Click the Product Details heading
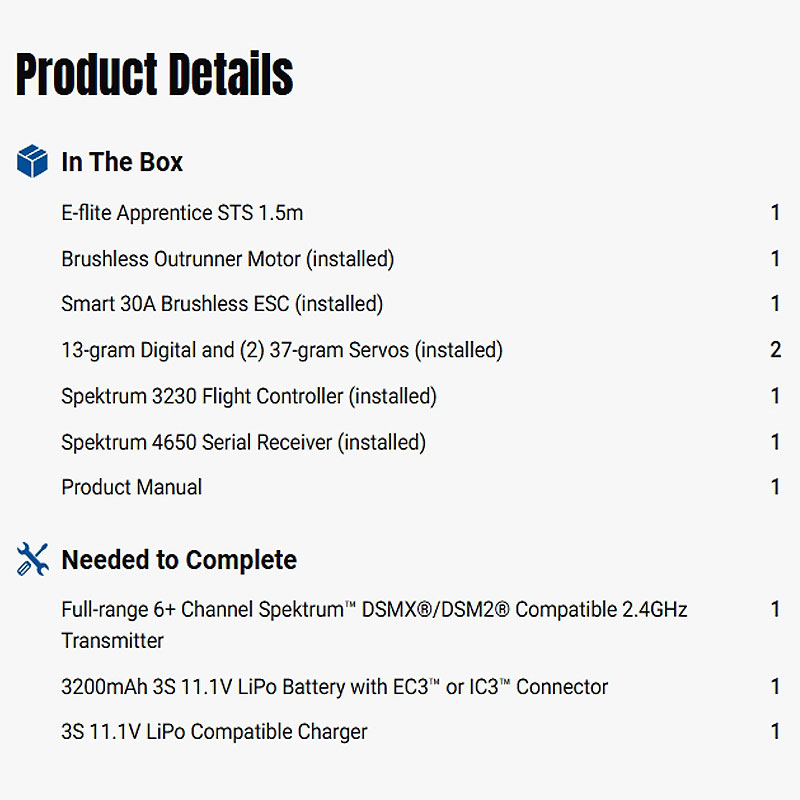This screenshot has height=800, width=800. [155, 75]
